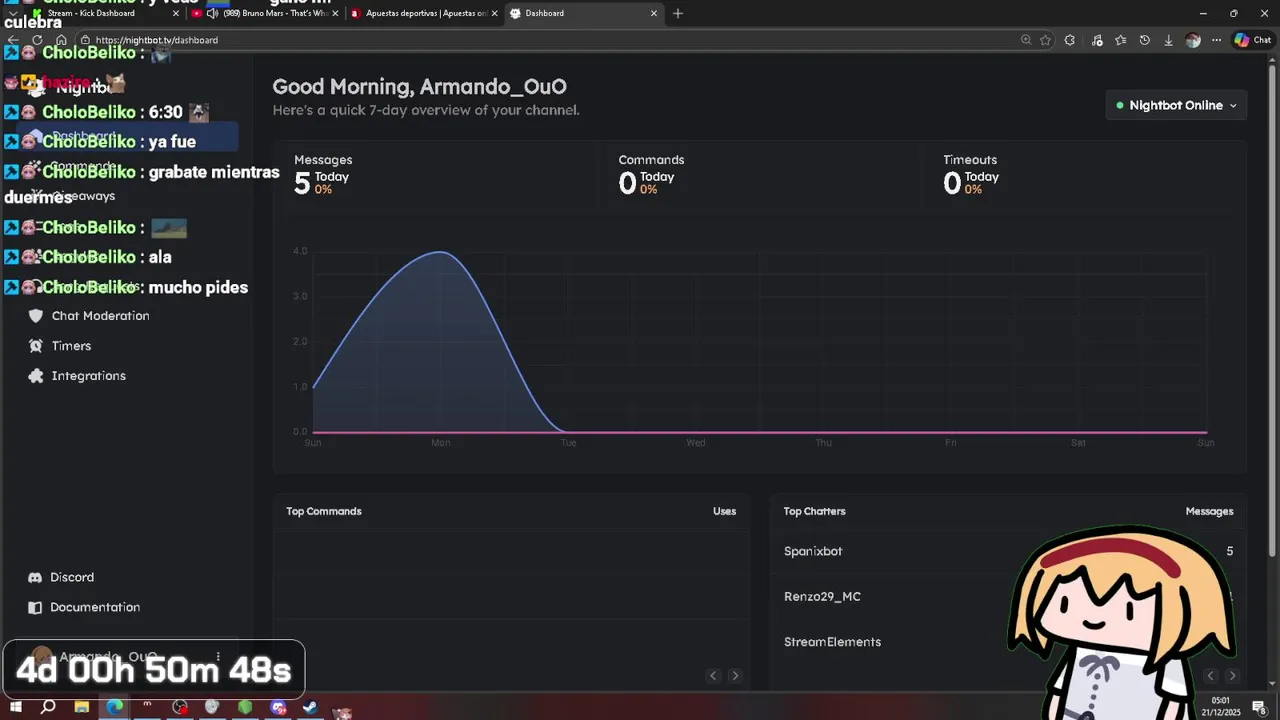This screenshot has height=720, width=1280.
Task: Open the Discord link in sidebar
Action: click(x=72, y=578)
